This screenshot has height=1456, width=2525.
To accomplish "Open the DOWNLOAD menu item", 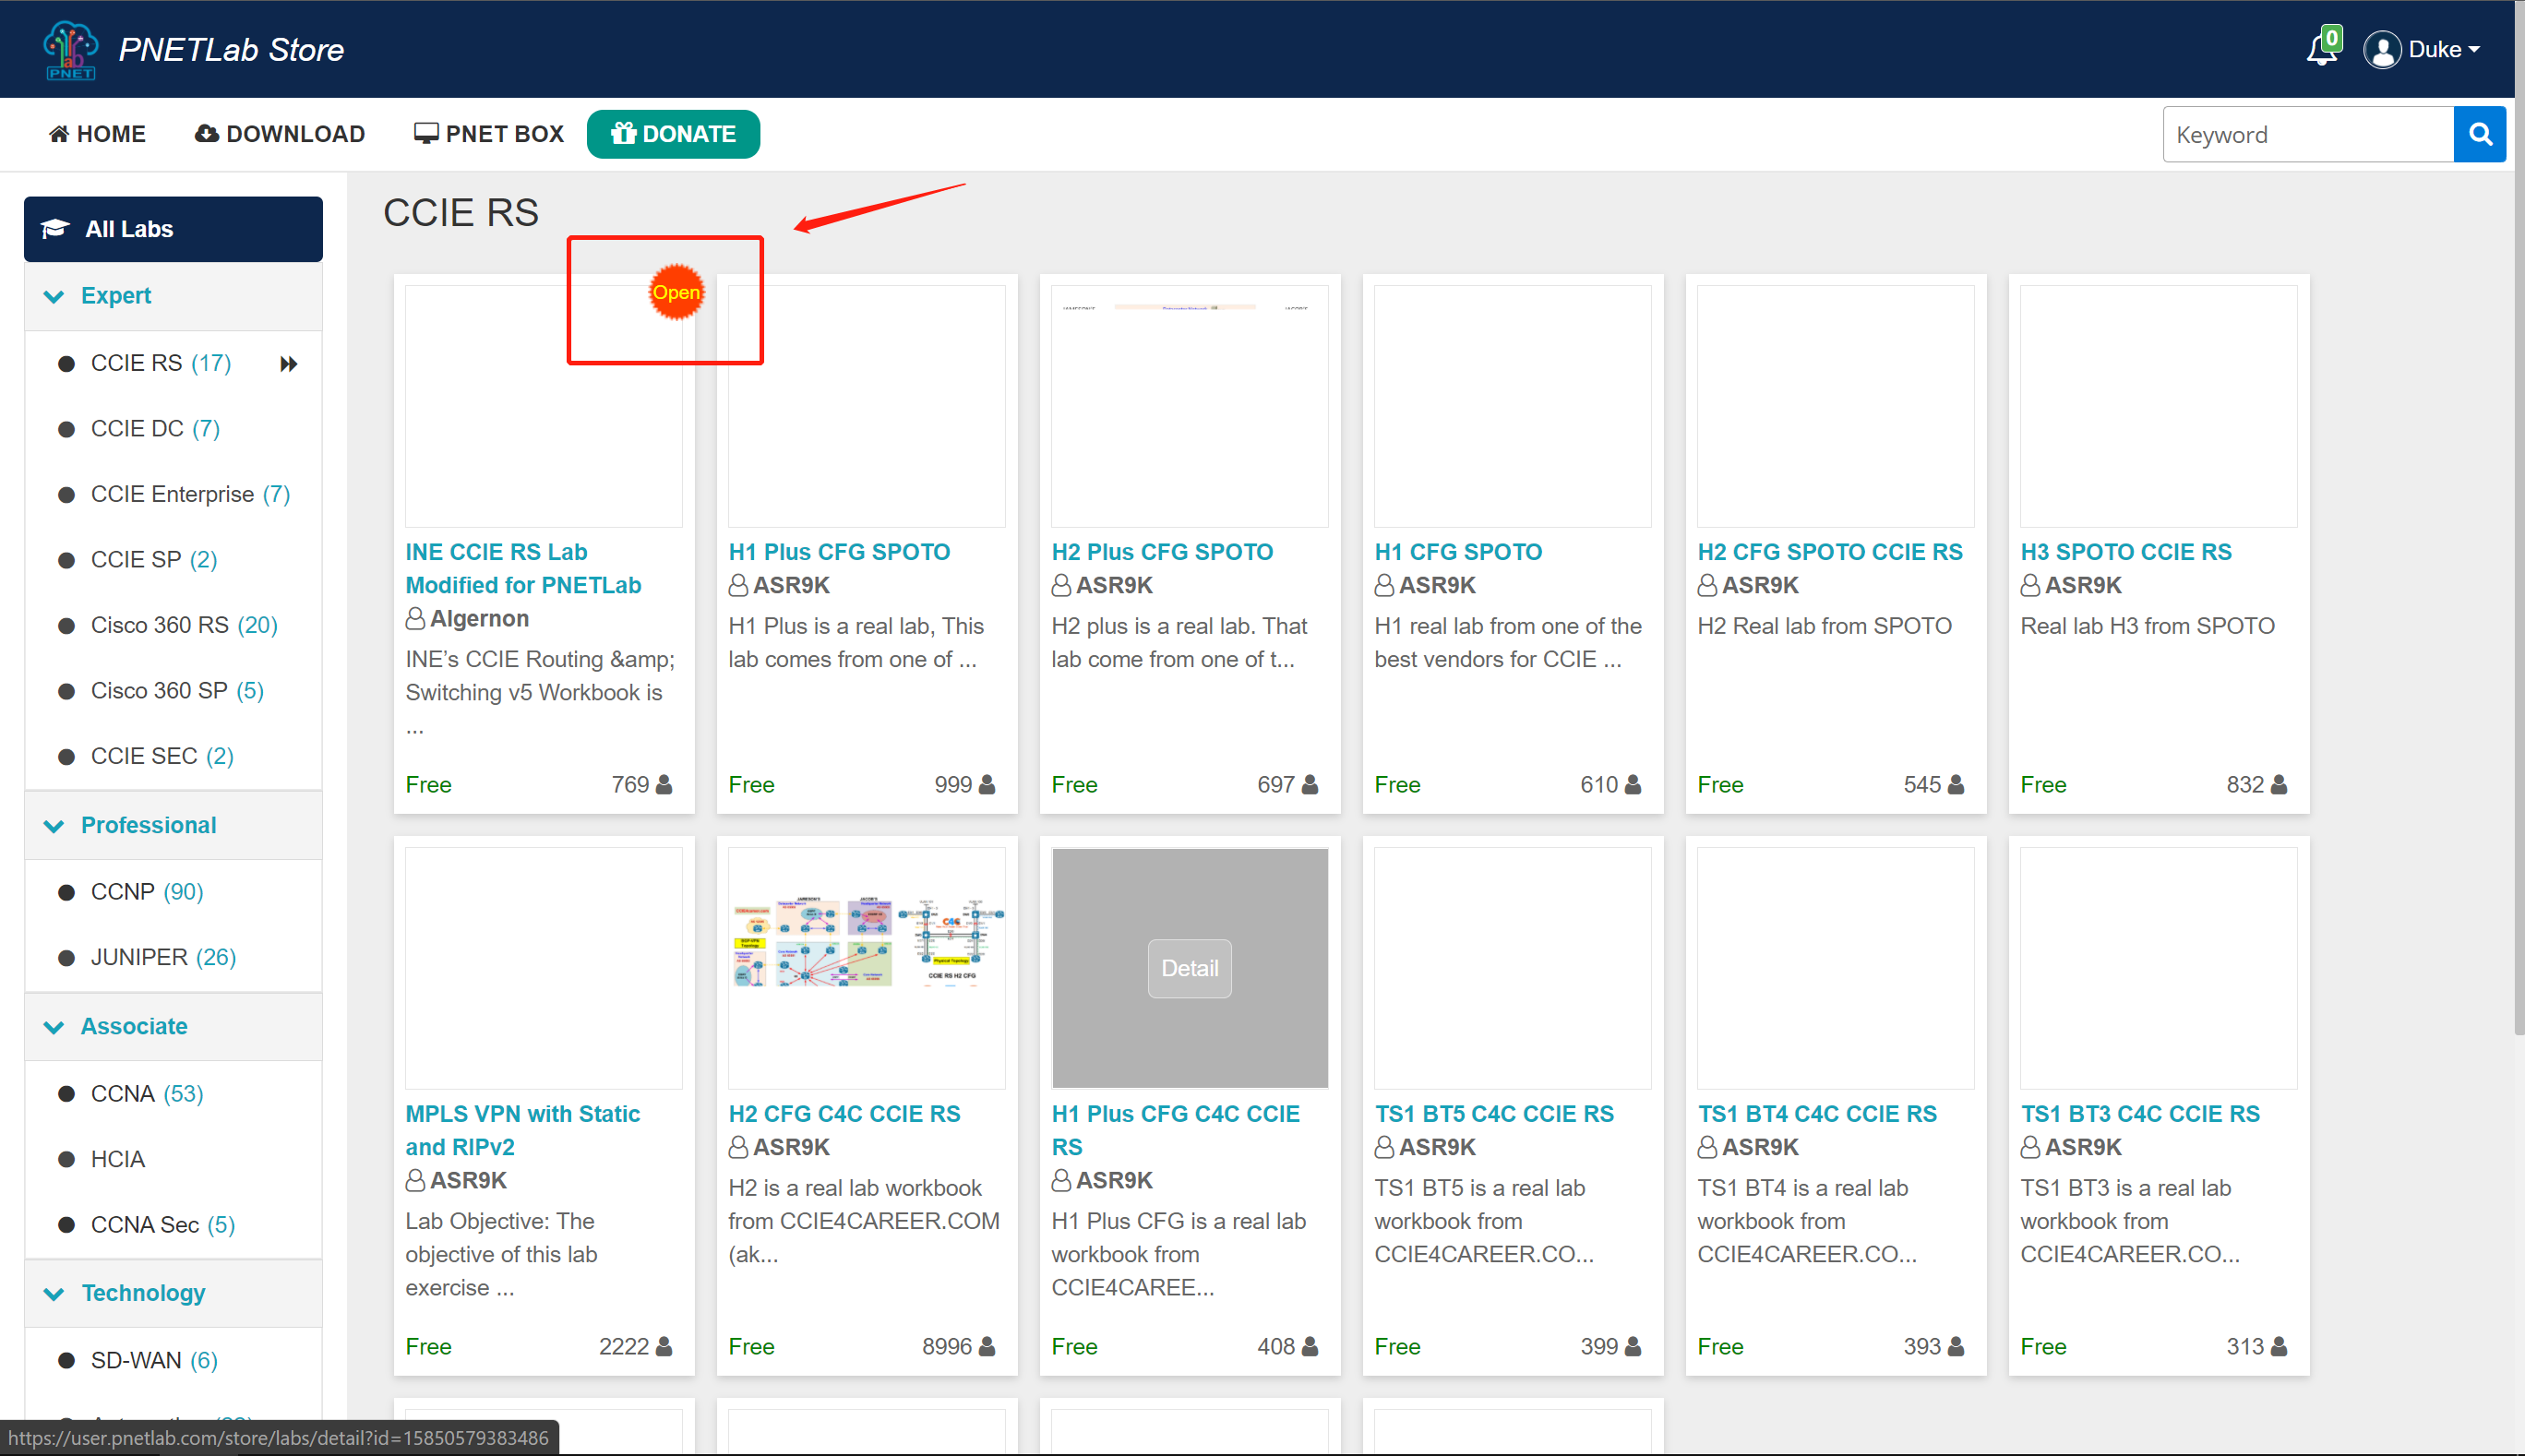I will point(280,134).
